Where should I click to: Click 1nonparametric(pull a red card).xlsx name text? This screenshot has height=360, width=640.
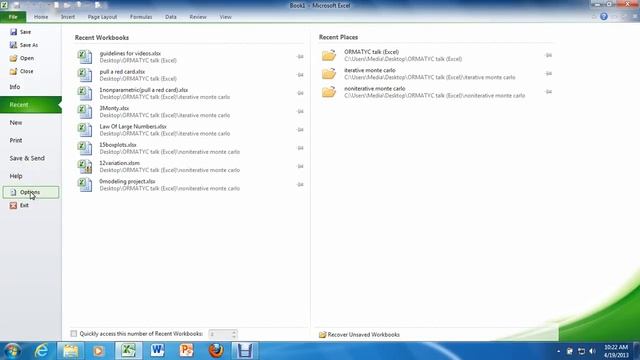pyautogui.click(x=144, y=90)
